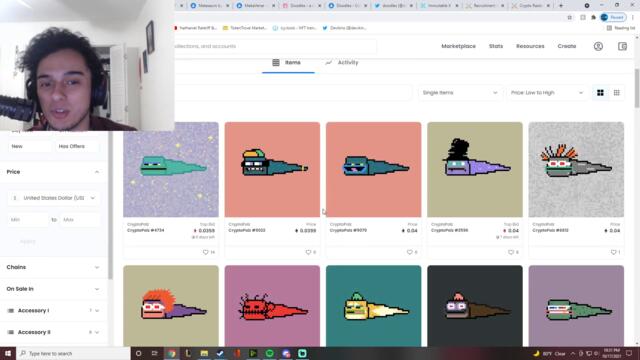640x360 pixels.
Task: Open Chrome extensions puzzle icon
Action: coord(593,18)
